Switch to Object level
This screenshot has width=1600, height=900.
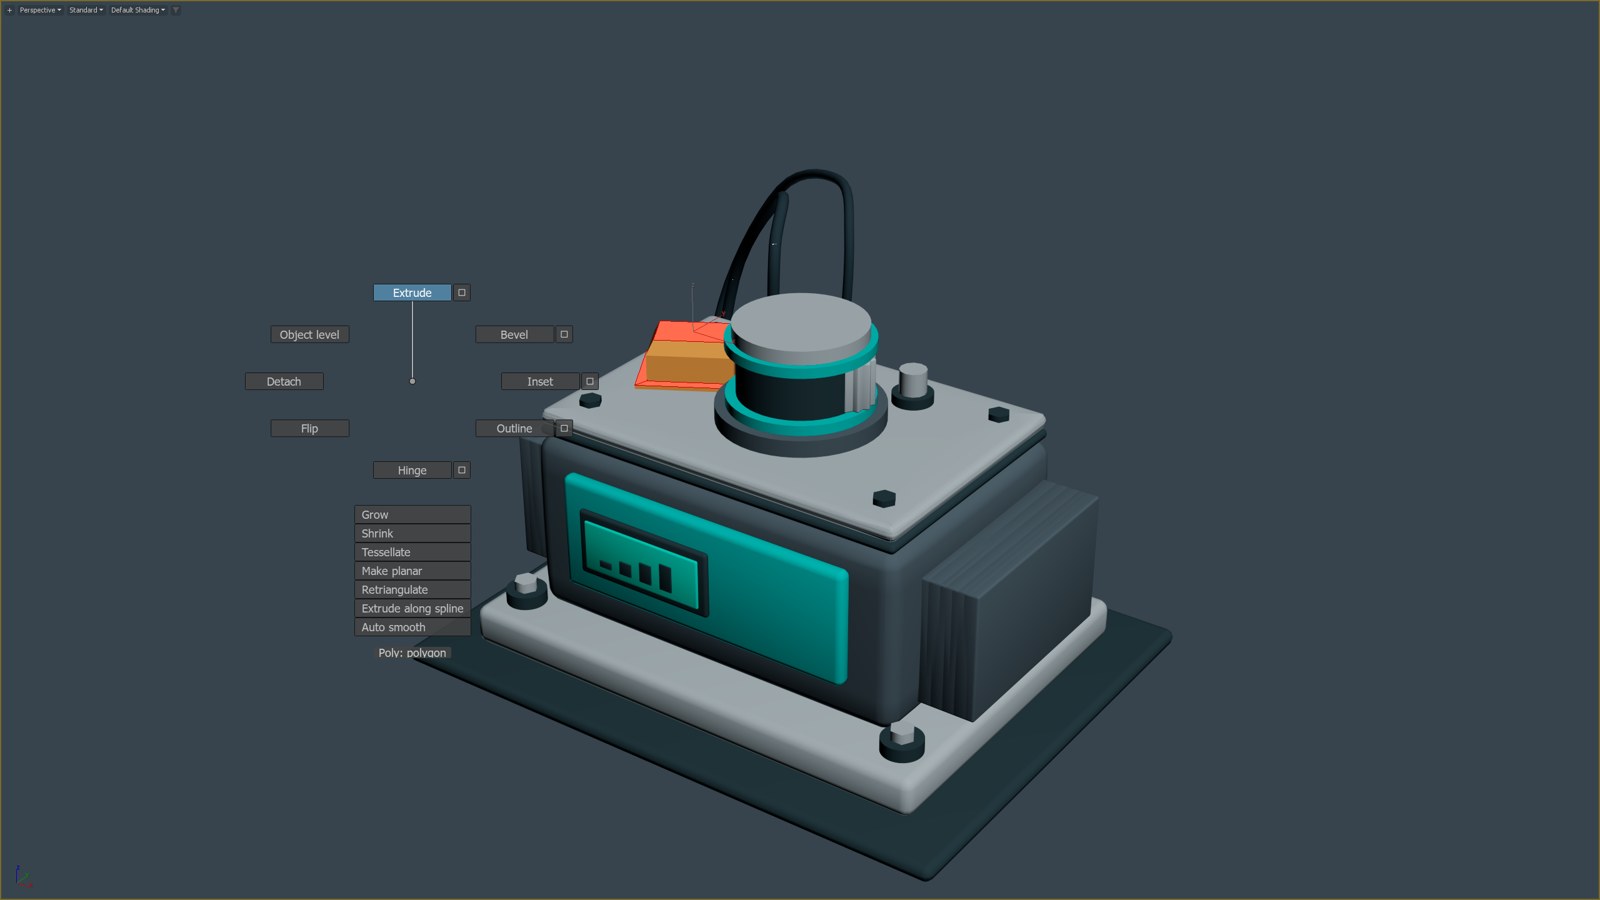[310, 335]
